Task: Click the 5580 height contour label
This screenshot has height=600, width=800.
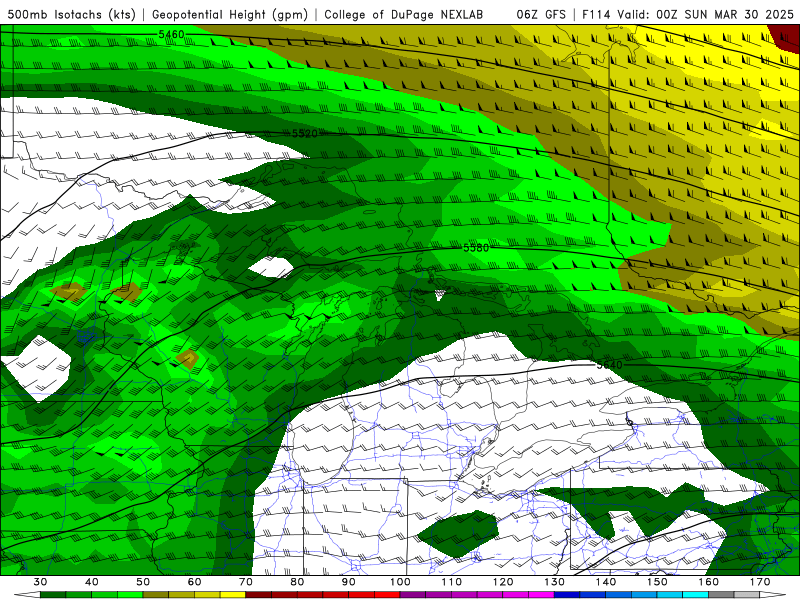Action: (x=476, y=248)
